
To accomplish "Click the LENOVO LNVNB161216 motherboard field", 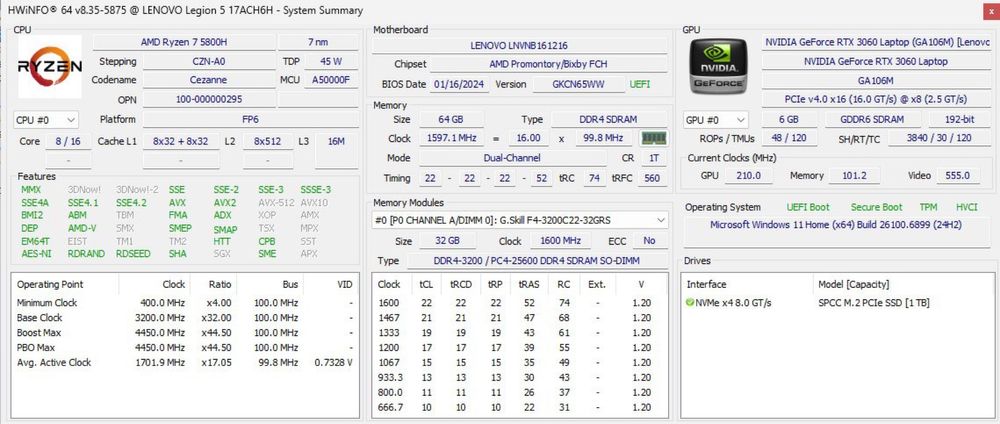I will point(519,46).
